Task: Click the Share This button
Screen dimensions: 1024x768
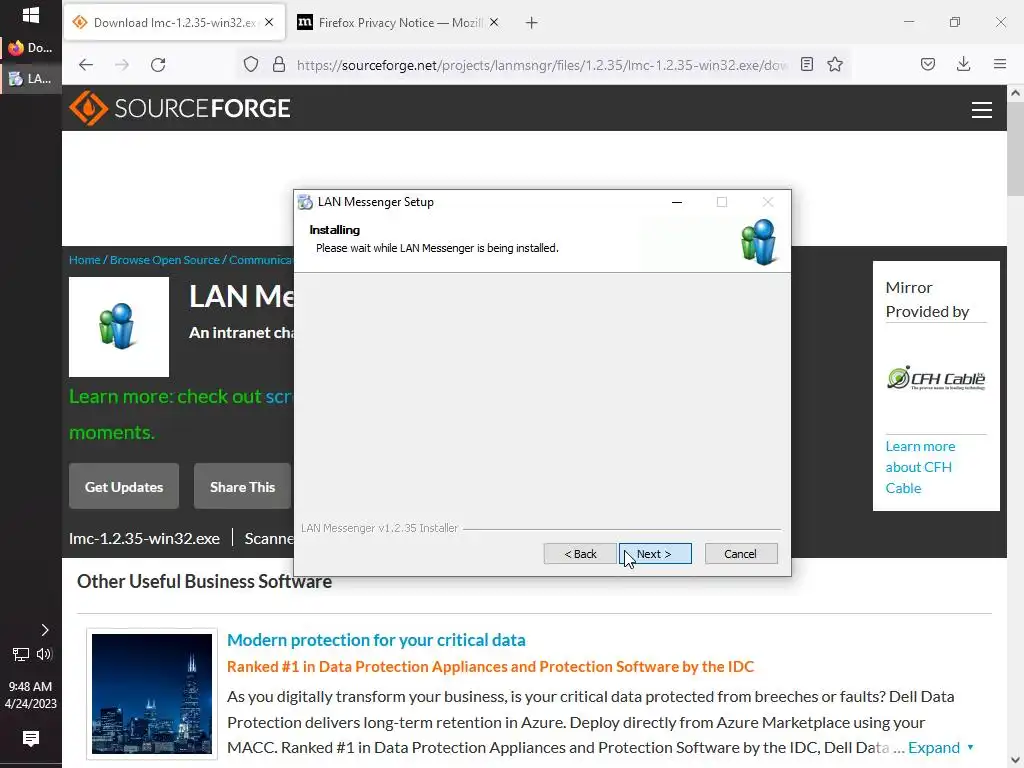Action: [x=242, y=487]
